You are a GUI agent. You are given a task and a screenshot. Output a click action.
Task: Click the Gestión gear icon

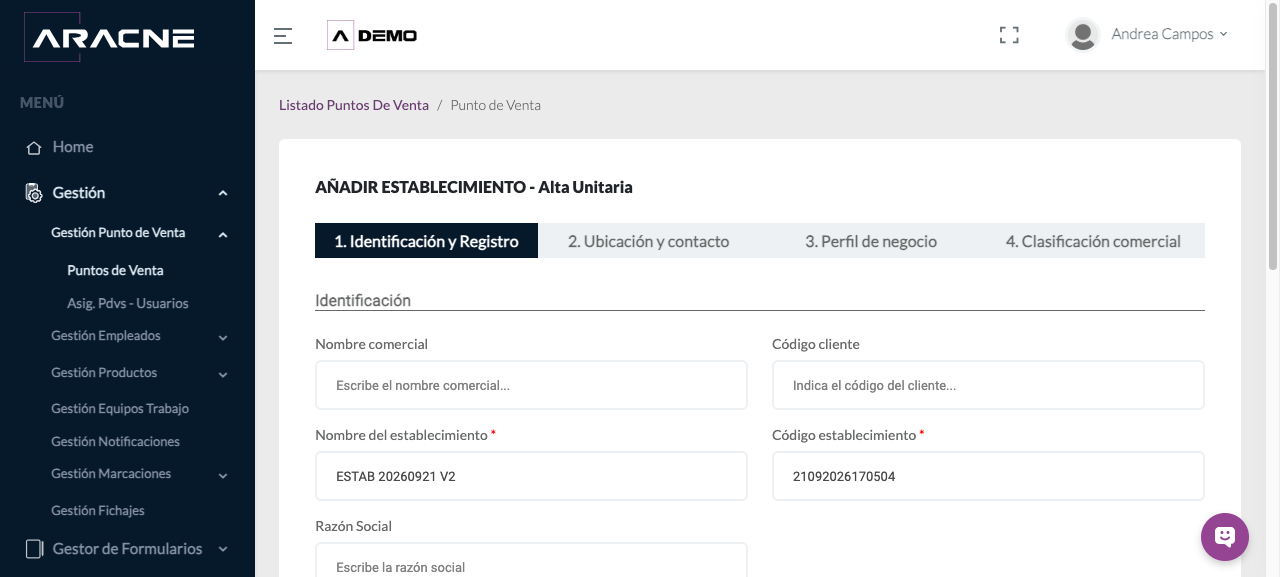[34, 193]
